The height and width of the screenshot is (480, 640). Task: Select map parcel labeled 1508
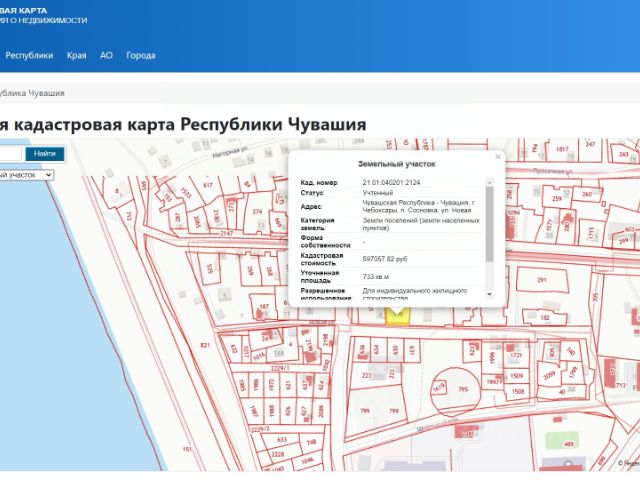518,391
